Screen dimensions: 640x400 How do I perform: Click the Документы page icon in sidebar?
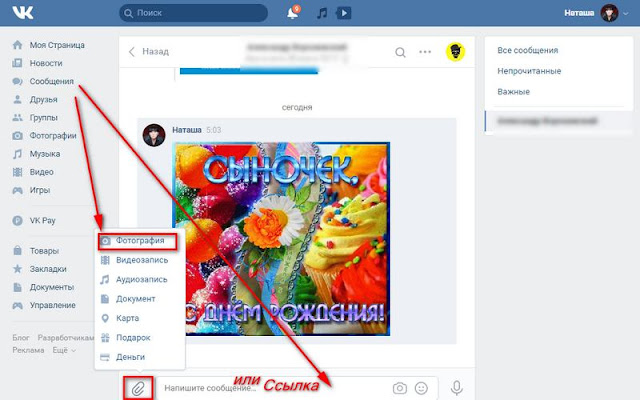coord(17,287)
